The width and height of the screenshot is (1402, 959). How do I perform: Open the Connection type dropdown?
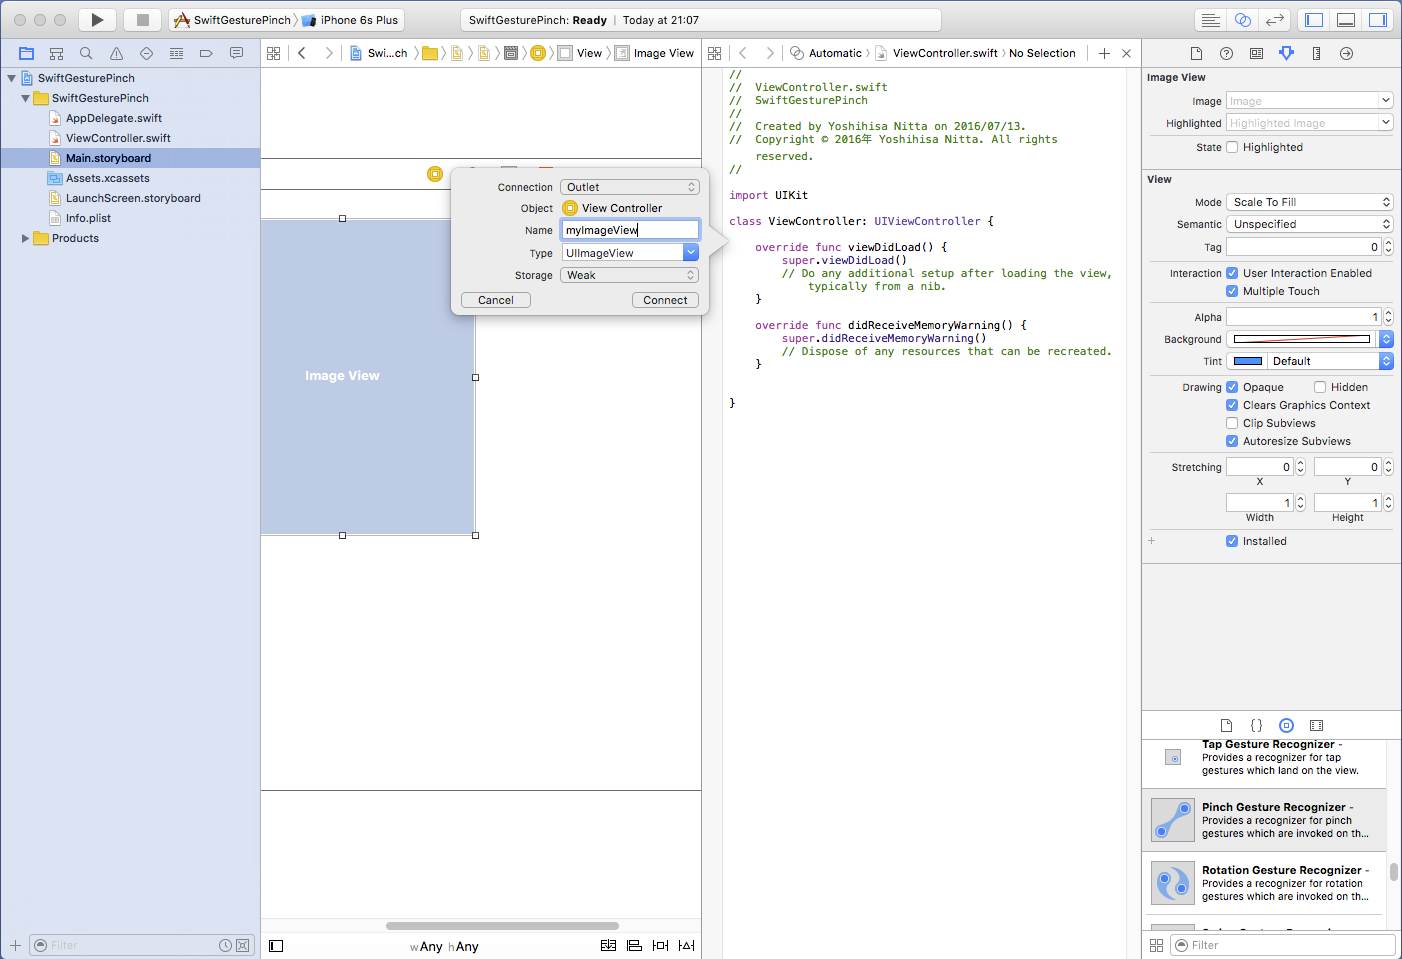629,187
